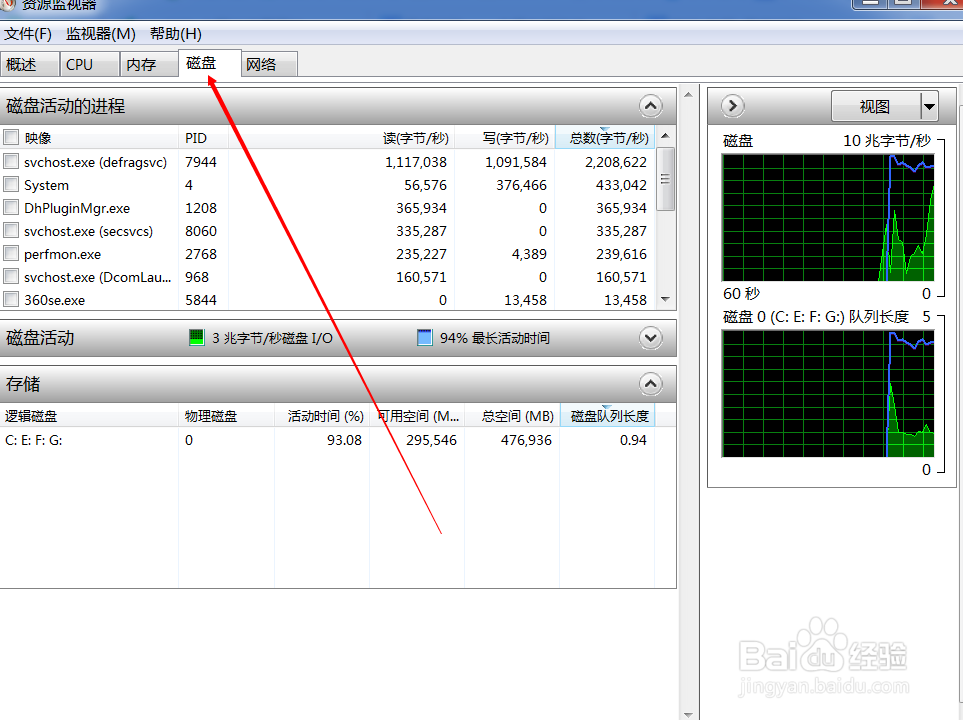Switch to the 网络 tab
Screen dimensions: 963x720
click(270, 65)
